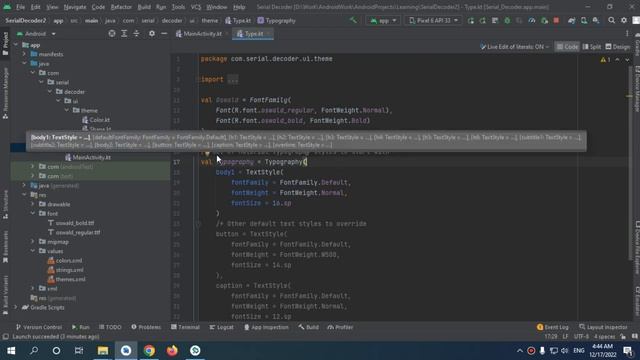Viewport: 640px width, 360px height.
Task: Open the Profile app speedometer icon
Action: (531, 20)
